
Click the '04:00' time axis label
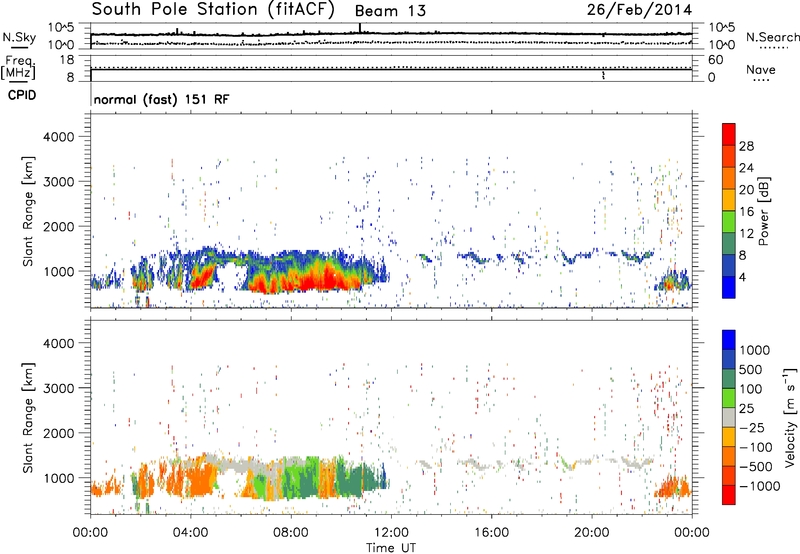pyautogui.click(x=190, y=533)
